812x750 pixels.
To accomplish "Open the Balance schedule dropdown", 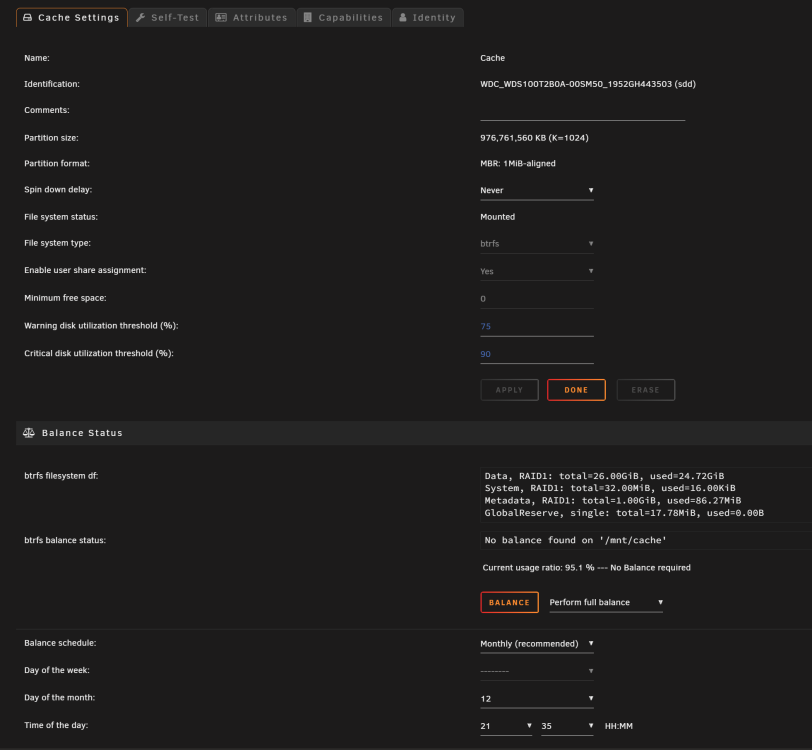I will [536, 644].
